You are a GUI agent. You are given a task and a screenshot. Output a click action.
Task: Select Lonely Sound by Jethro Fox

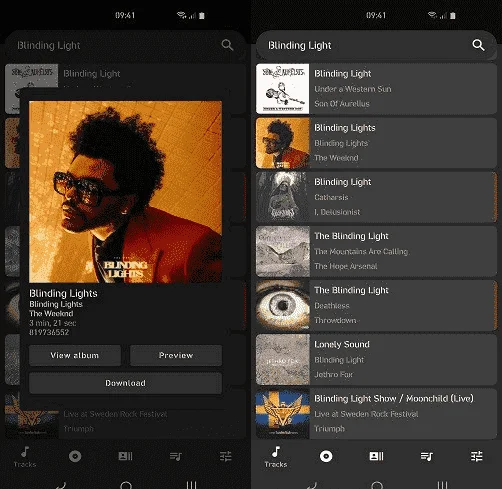tap(376, 359)
